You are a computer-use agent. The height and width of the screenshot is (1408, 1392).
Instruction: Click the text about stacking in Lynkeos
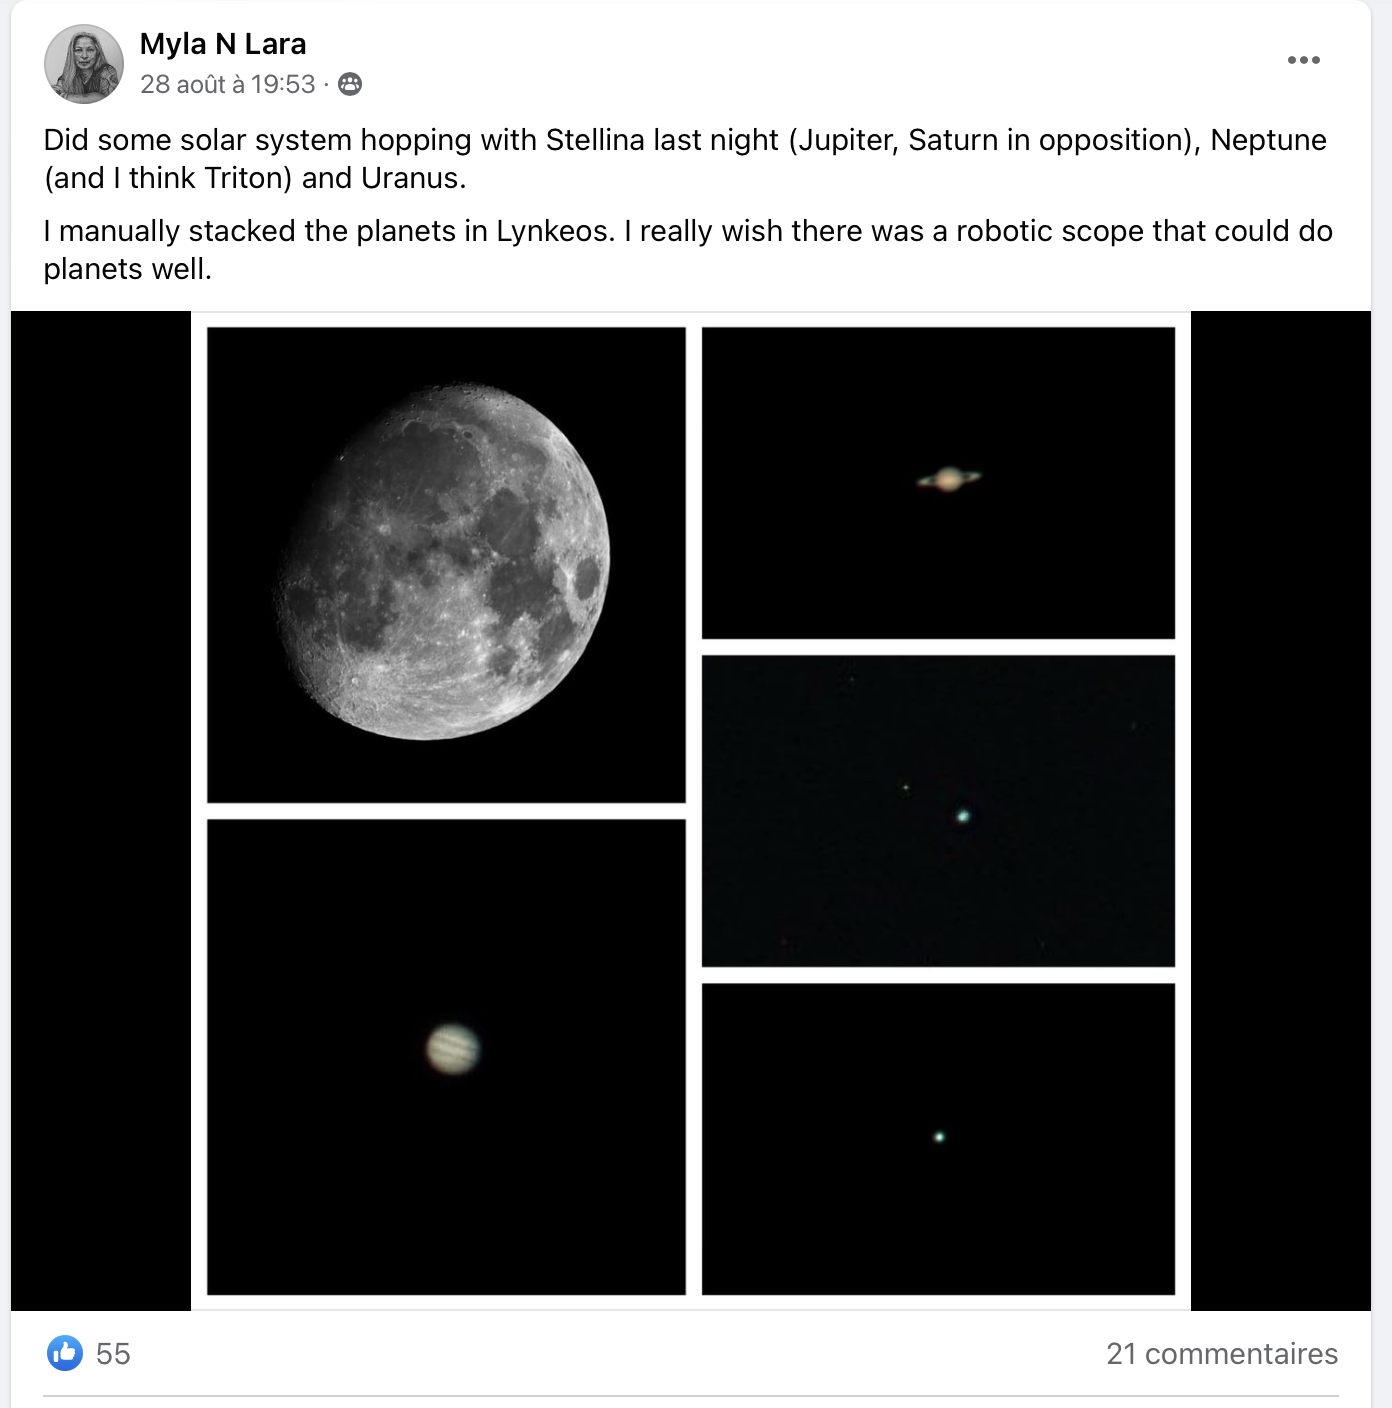pyautogui.click(x=688, y=249)
